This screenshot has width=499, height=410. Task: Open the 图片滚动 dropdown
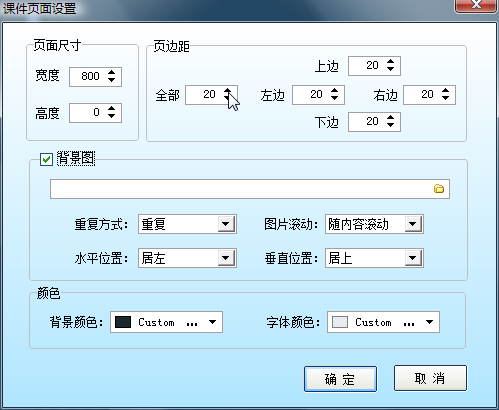413,224
